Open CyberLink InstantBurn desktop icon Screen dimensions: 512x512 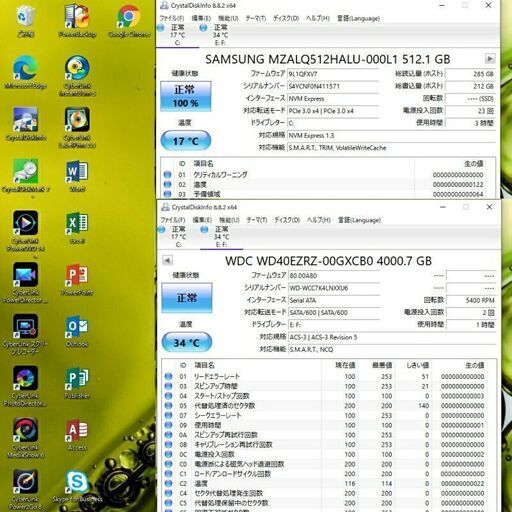coord(77,76)
